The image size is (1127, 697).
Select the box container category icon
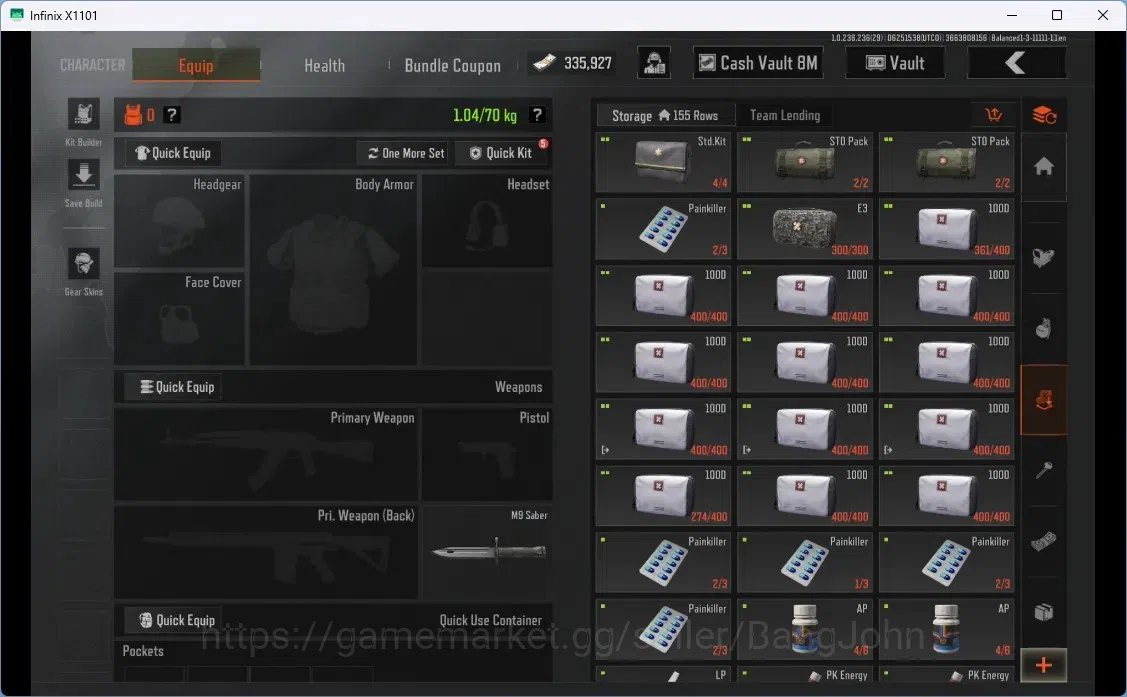pyautogui.click(x=1044, y=611)
